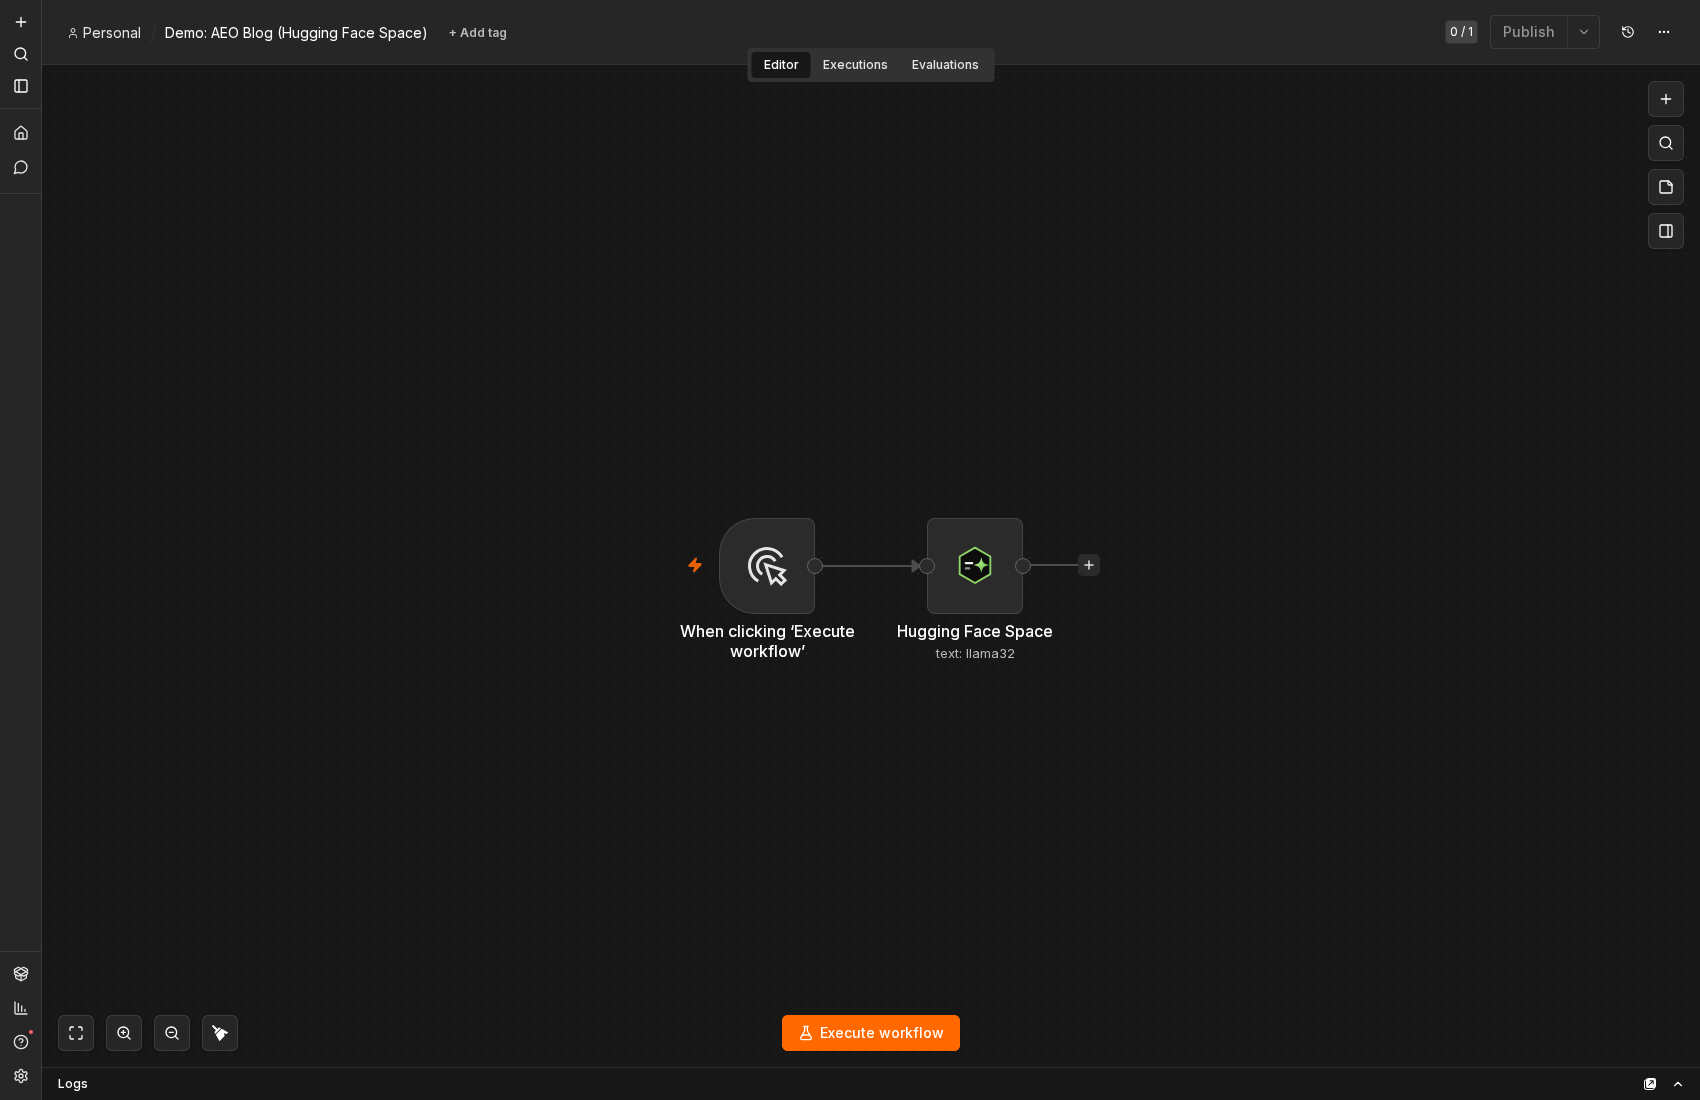Switch to the Editor tab

click(781, 65)
